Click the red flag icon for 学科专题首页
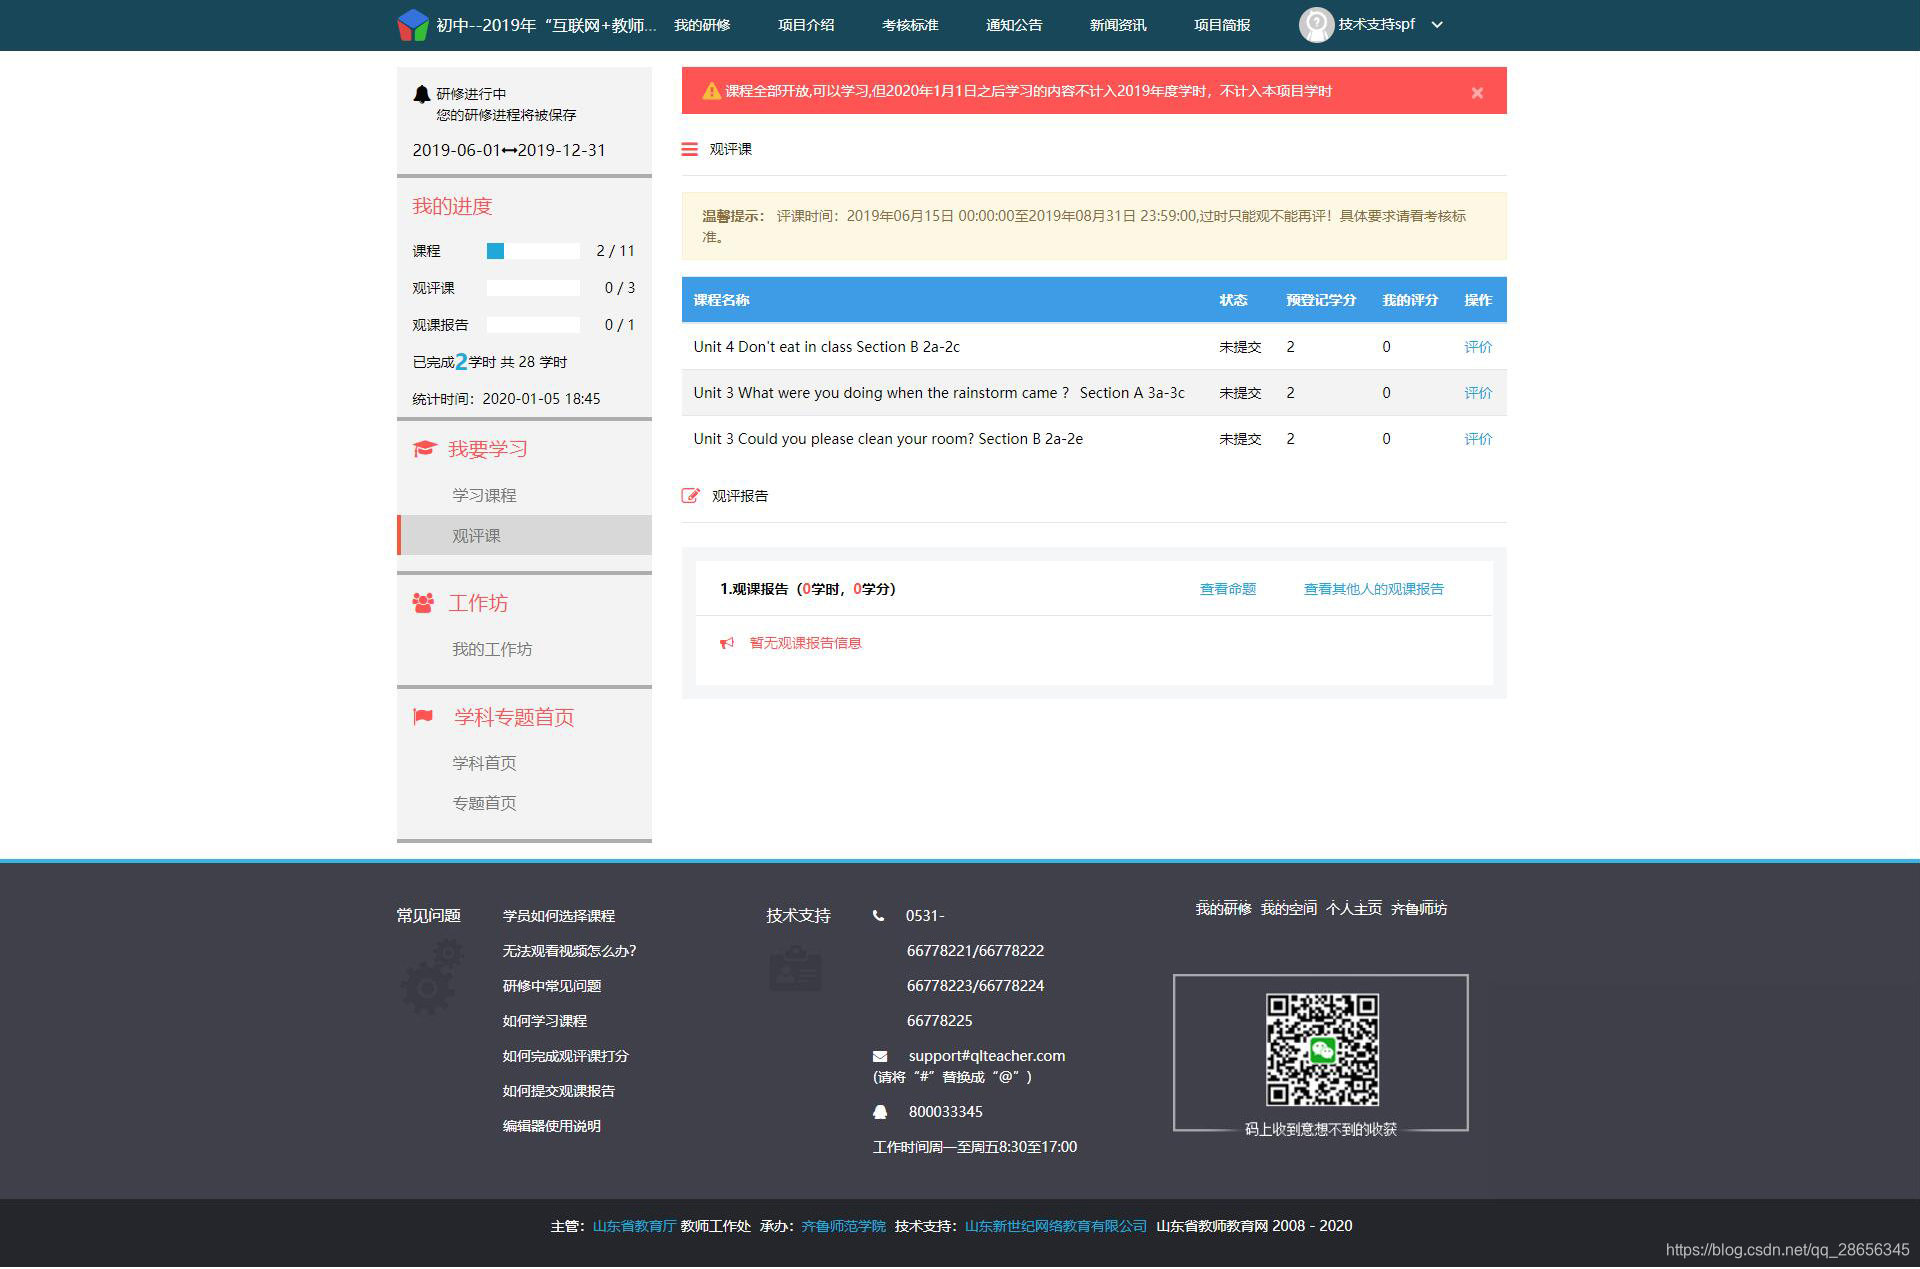Viewport: 1920px width, 1269px height. 423,717
